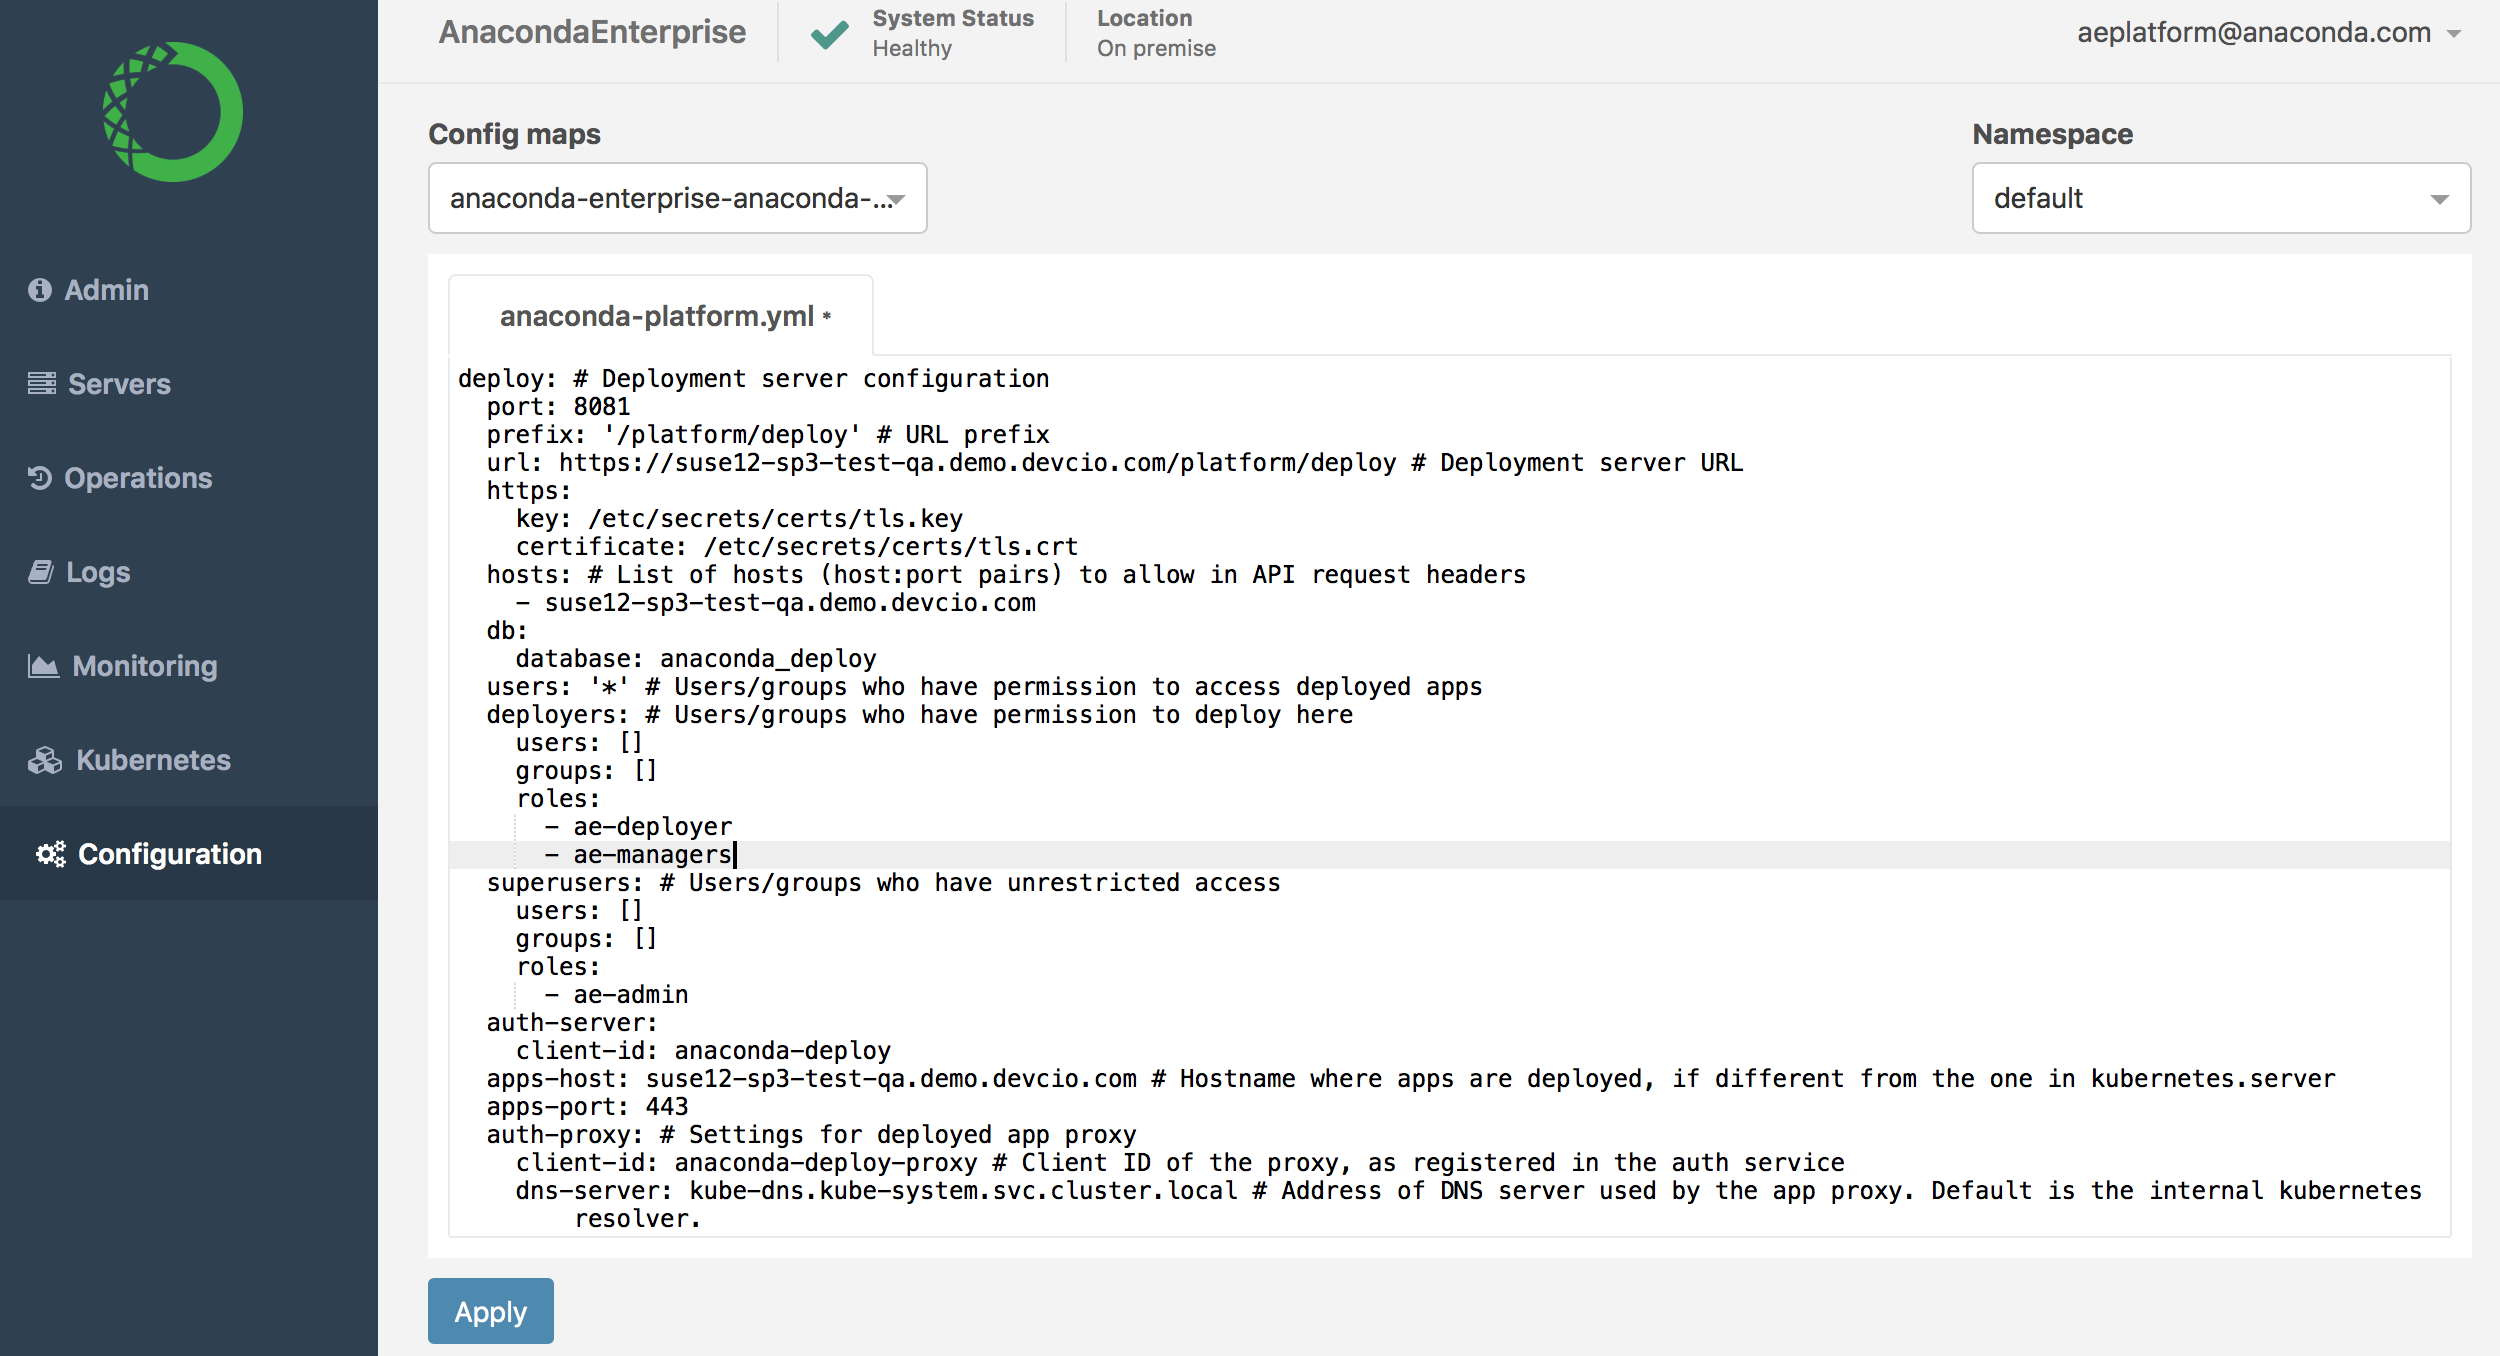This screenshot has height=1356, width=2500.
Task: Click the 'port: 8081' line in editor
Action: (x=559, y=407)
